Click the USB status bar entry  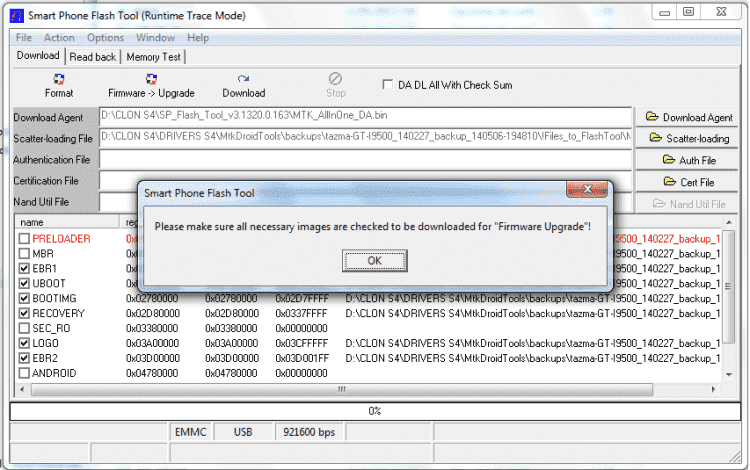pyautogui.click(x=243, y=432)
